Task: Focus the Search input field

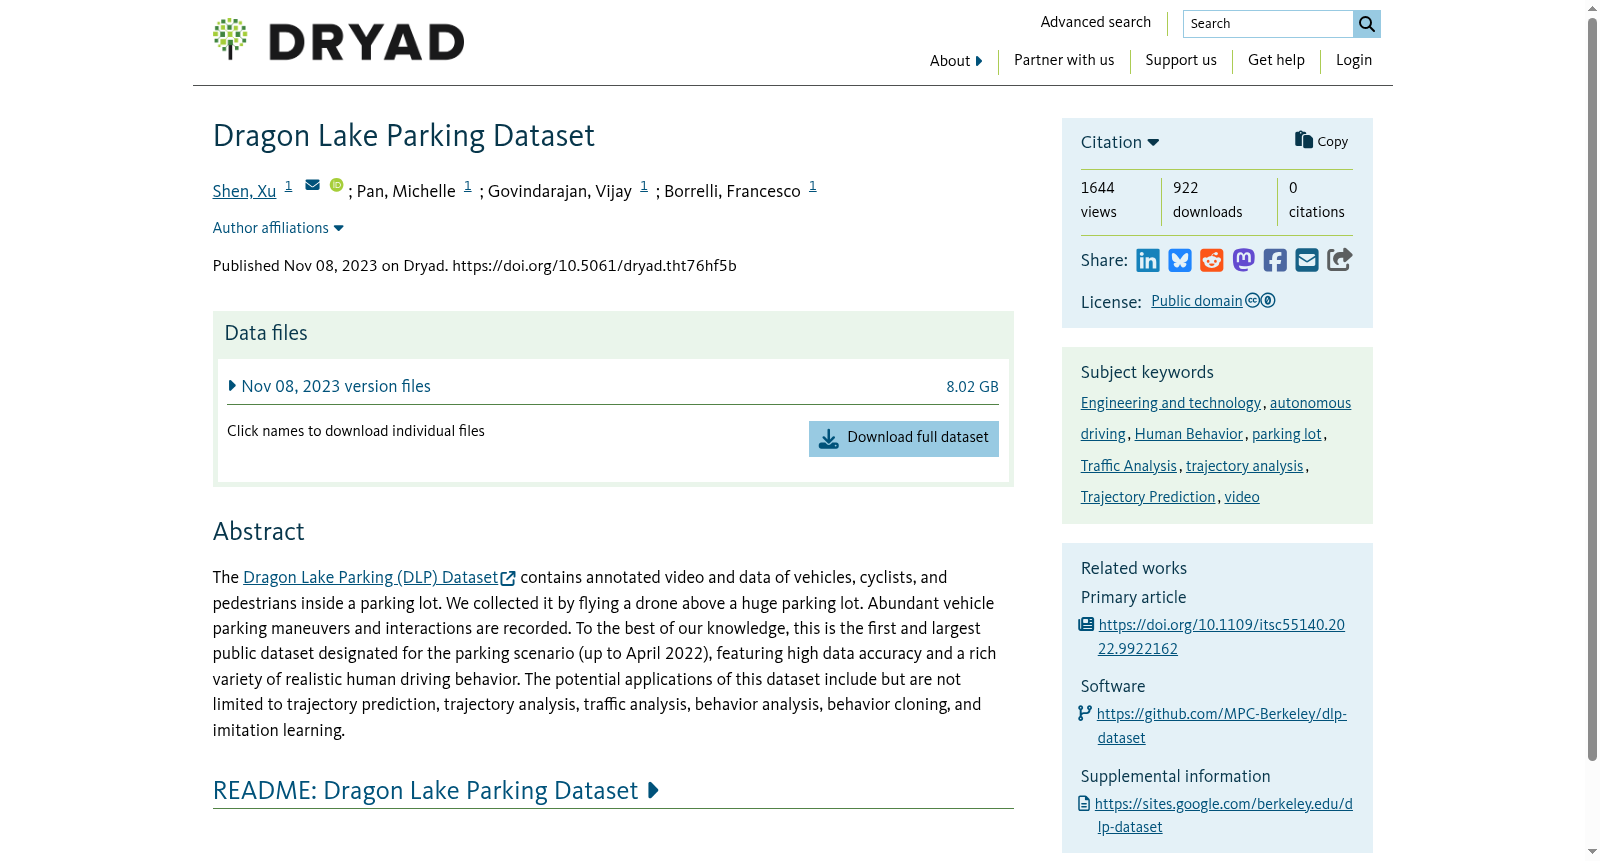Action: coord(1268,24)
